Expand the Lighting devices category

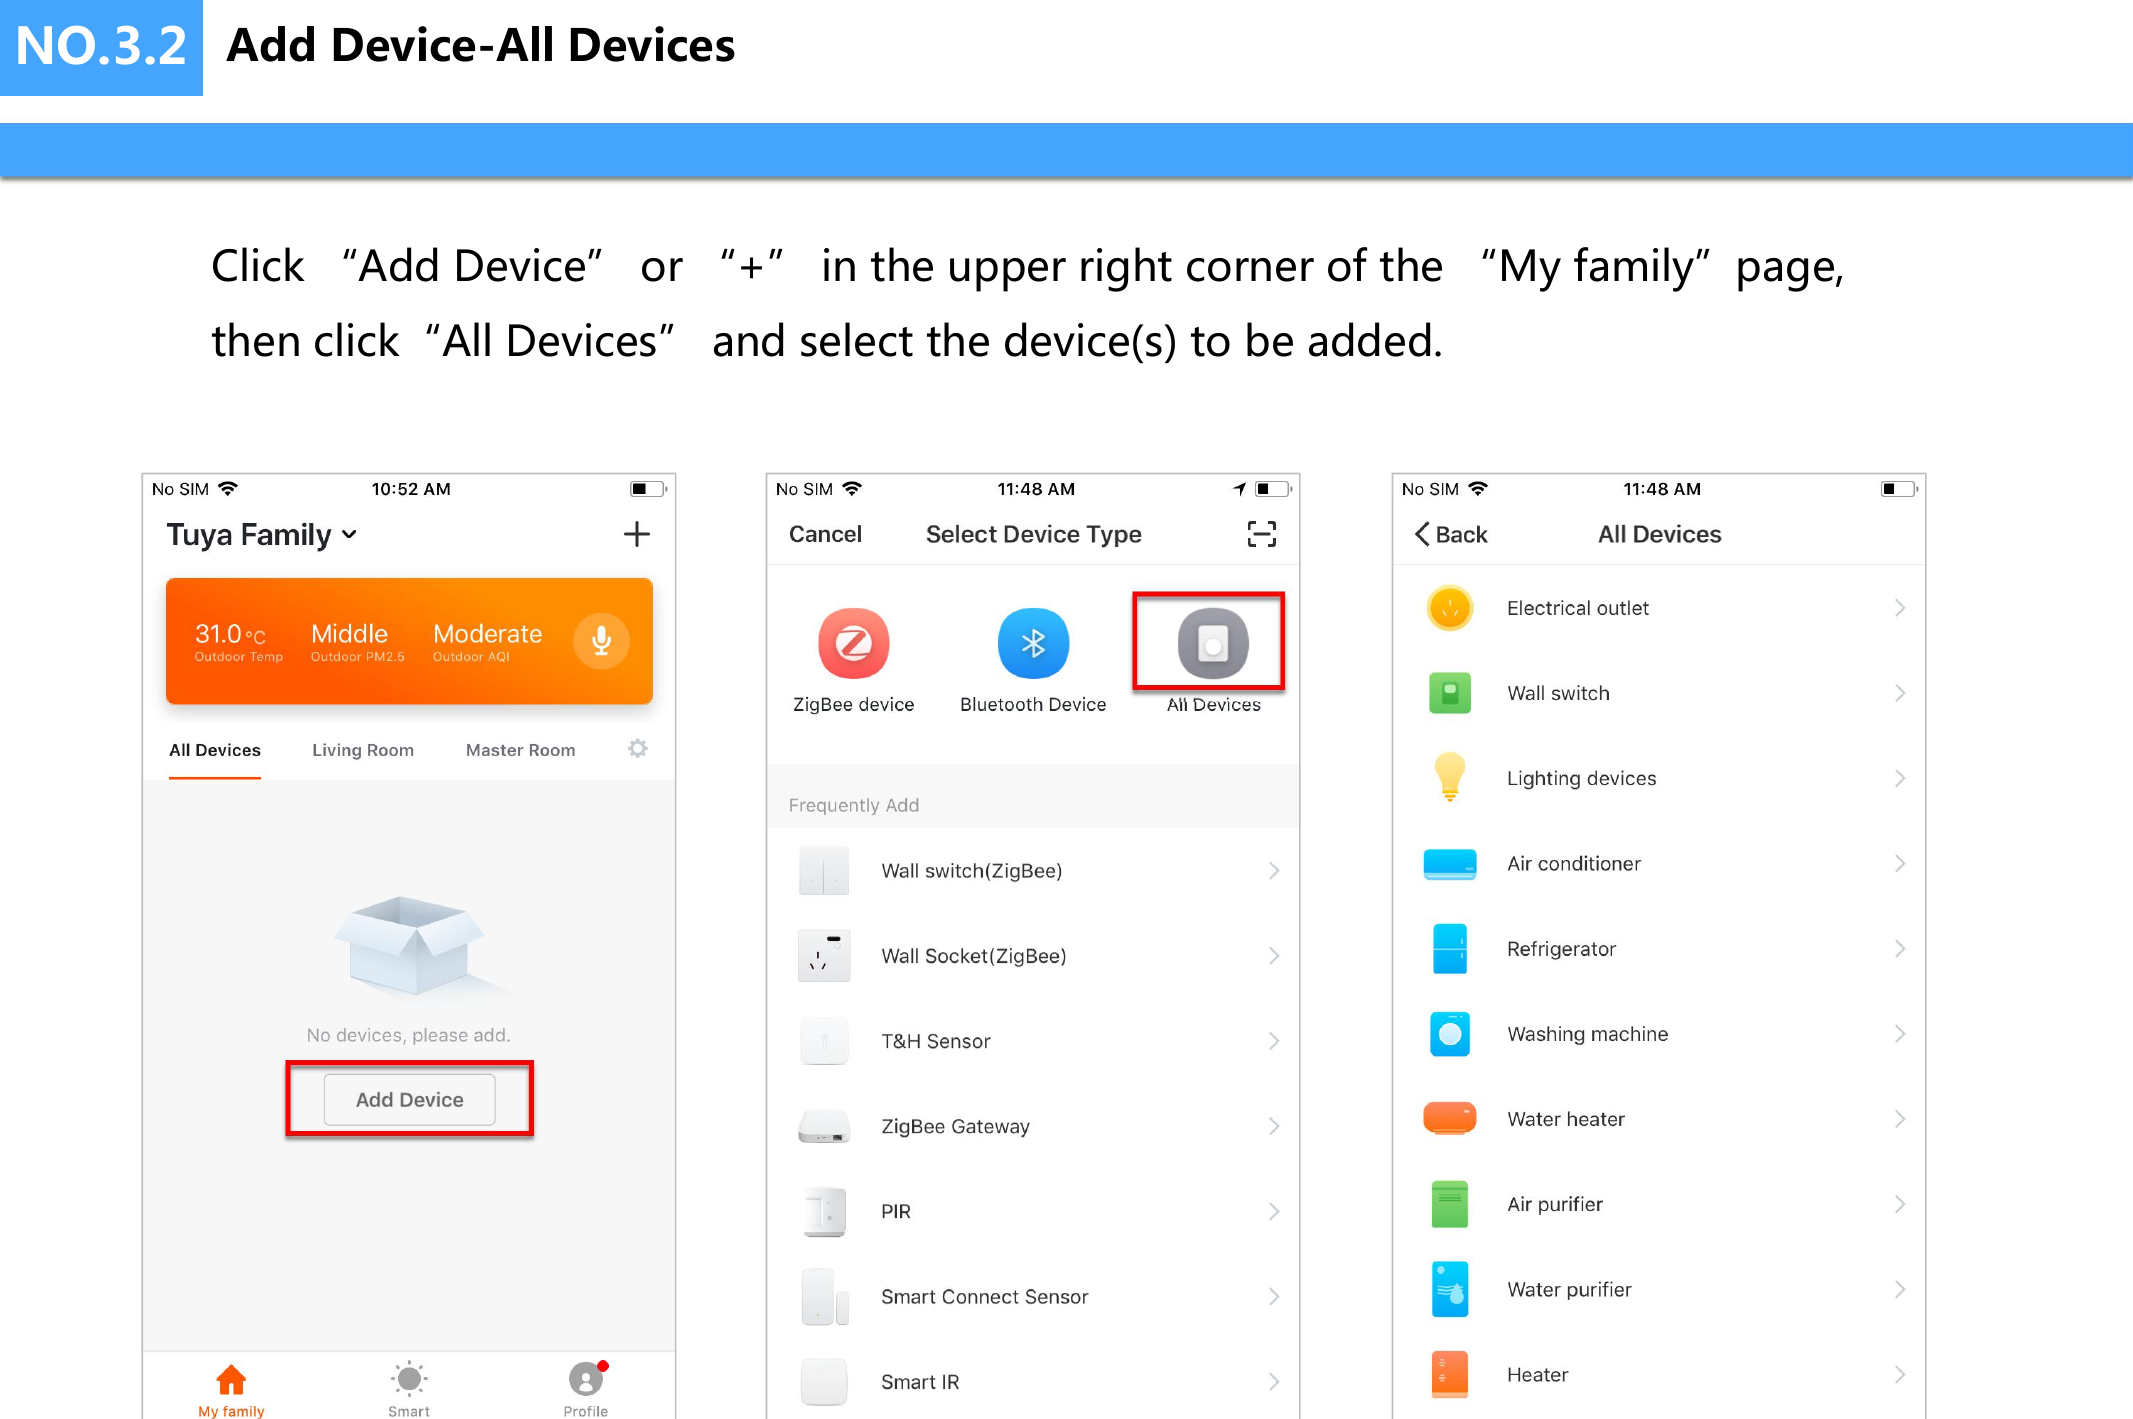(x=1580, y=778)
